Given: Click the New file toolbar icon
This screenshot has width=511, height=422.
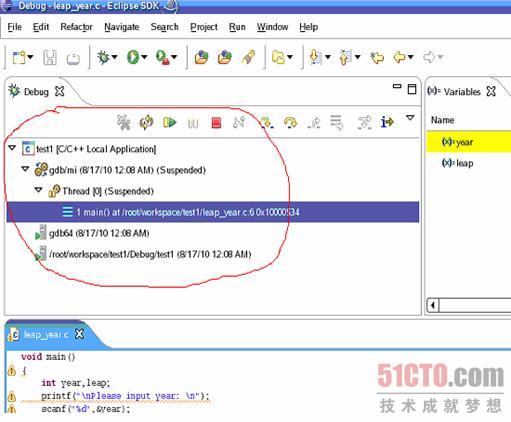Looking at the screenshot, I should pos(19,57).
